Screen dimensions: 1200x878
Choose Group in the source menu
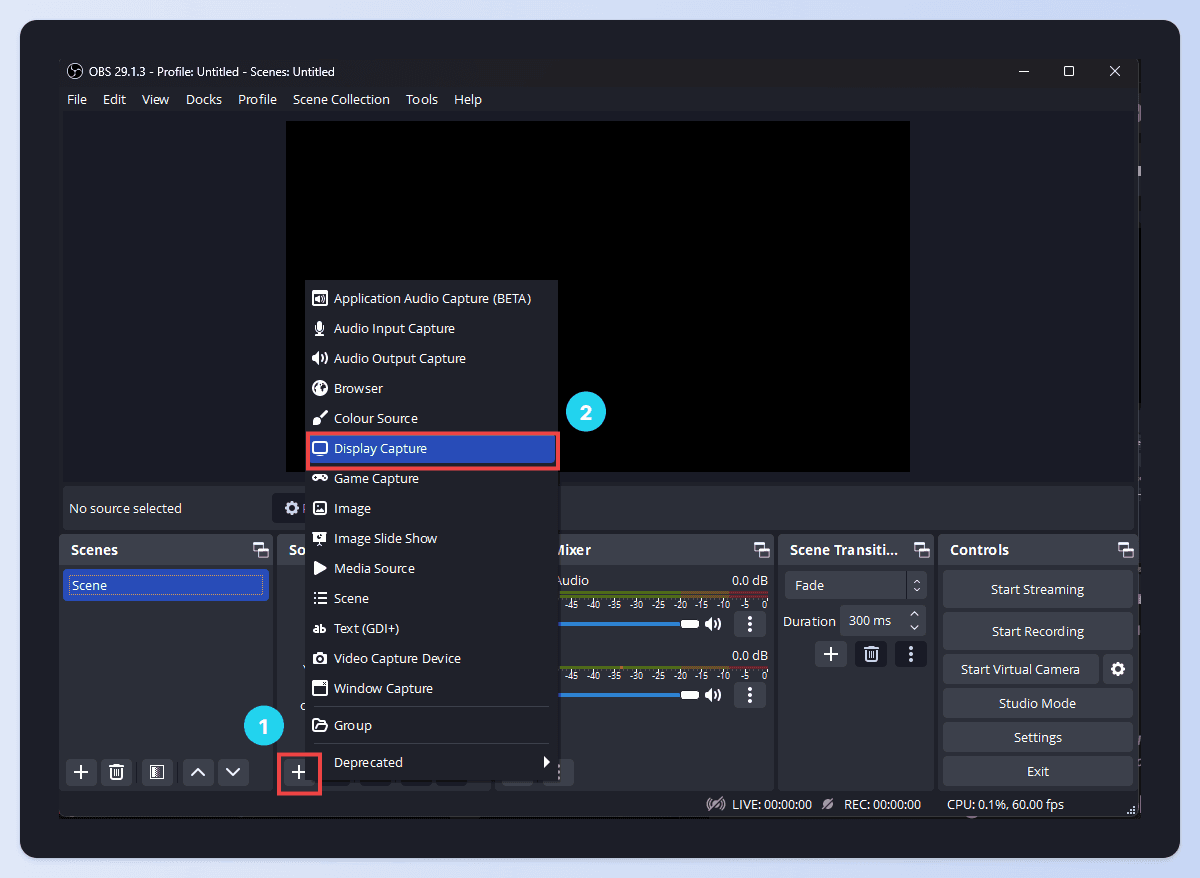click(431, 725)
